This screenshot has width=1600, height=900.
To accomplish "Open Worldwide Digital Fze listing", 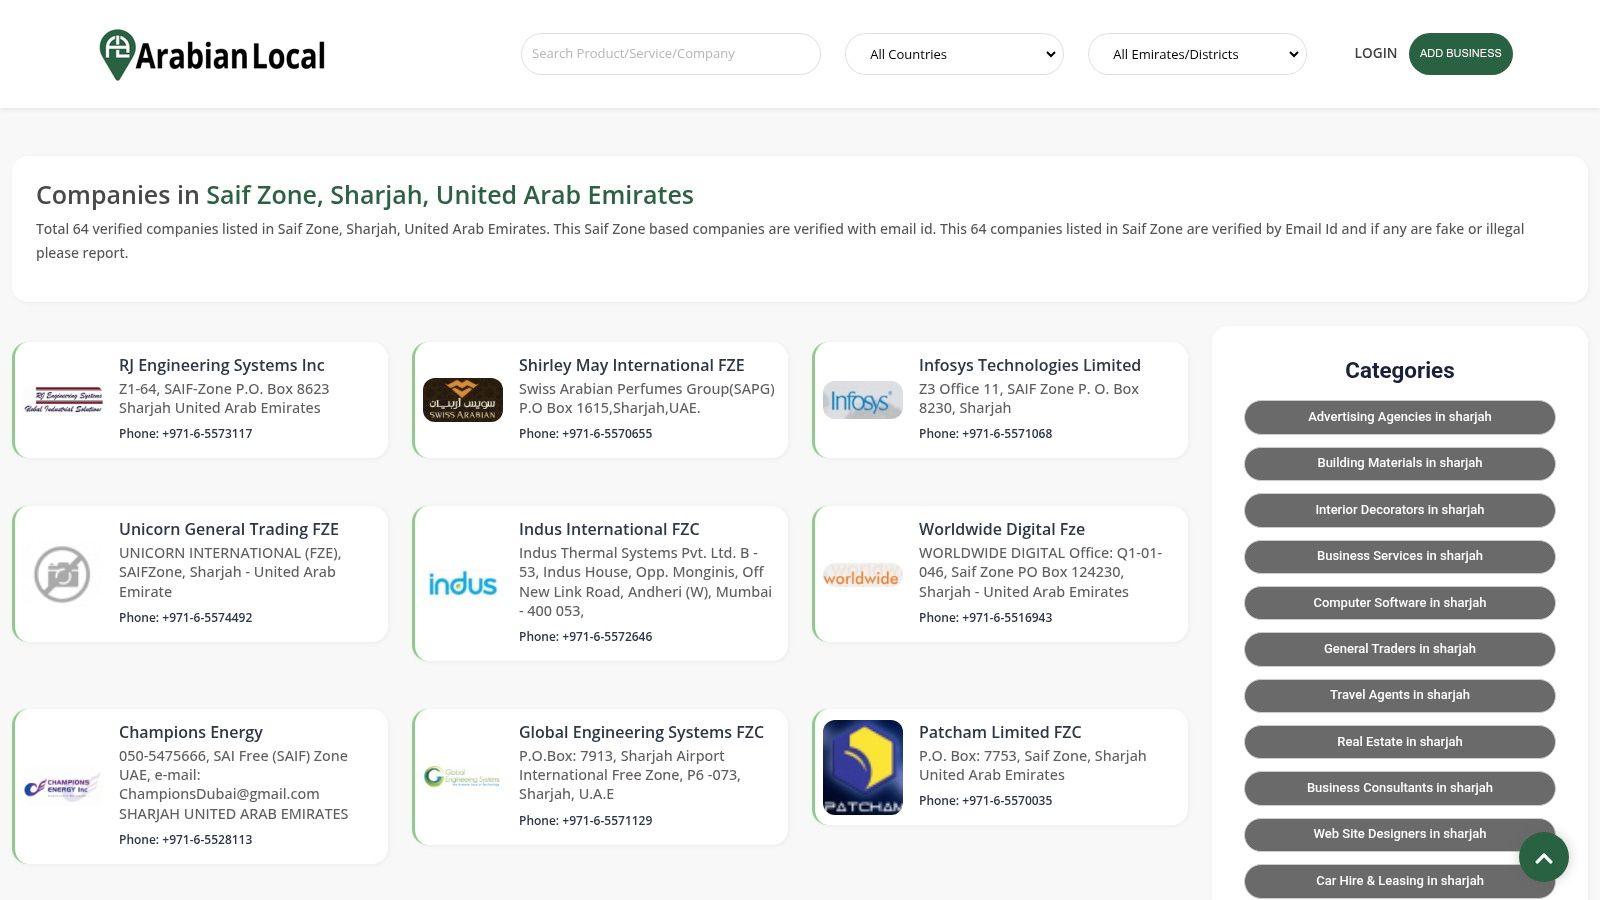I will 1001,529.
